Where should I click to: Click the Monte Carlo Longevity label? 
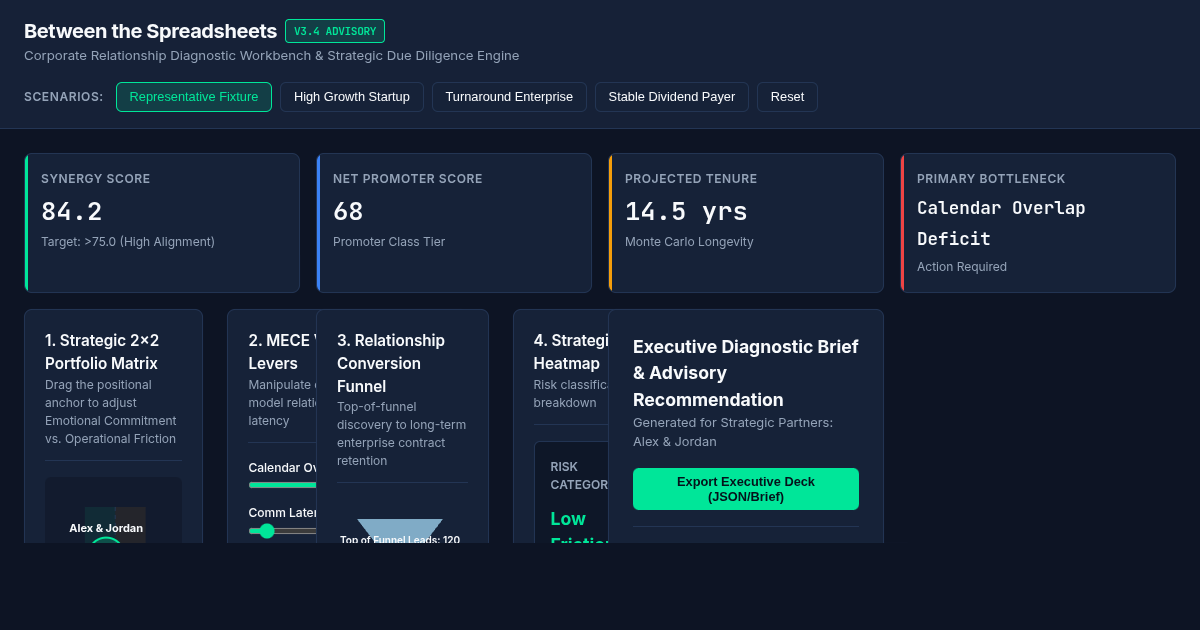[689, 242]
